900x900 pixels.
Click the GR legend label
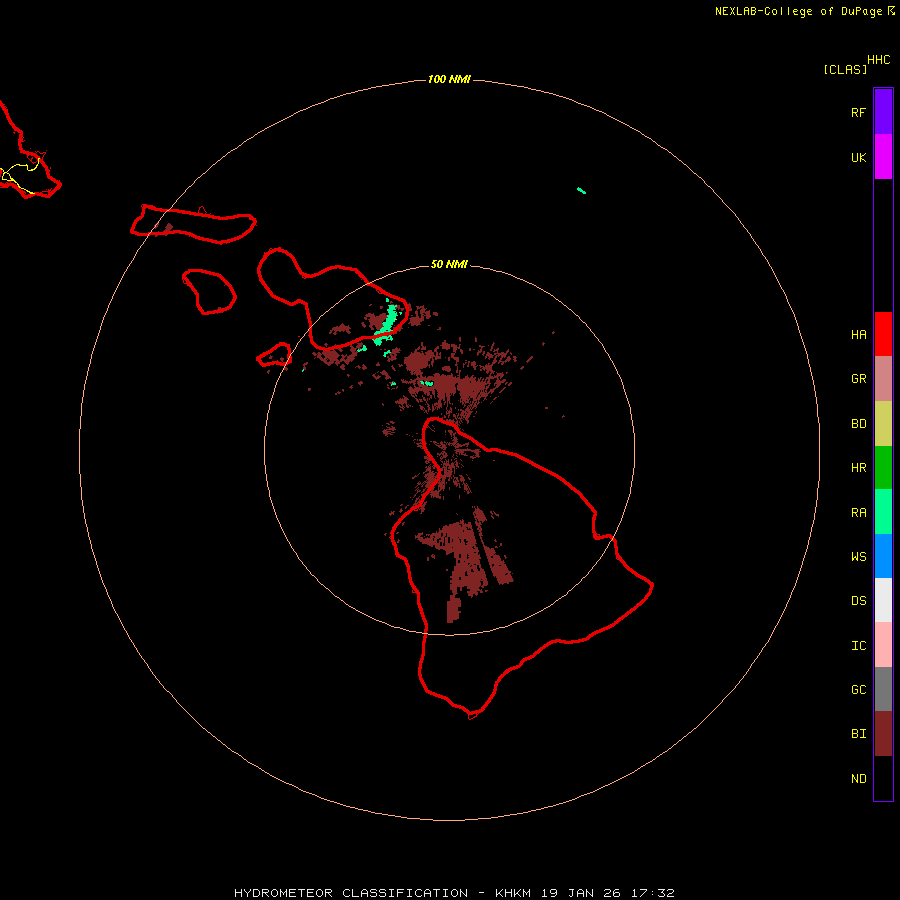point(858,379)
